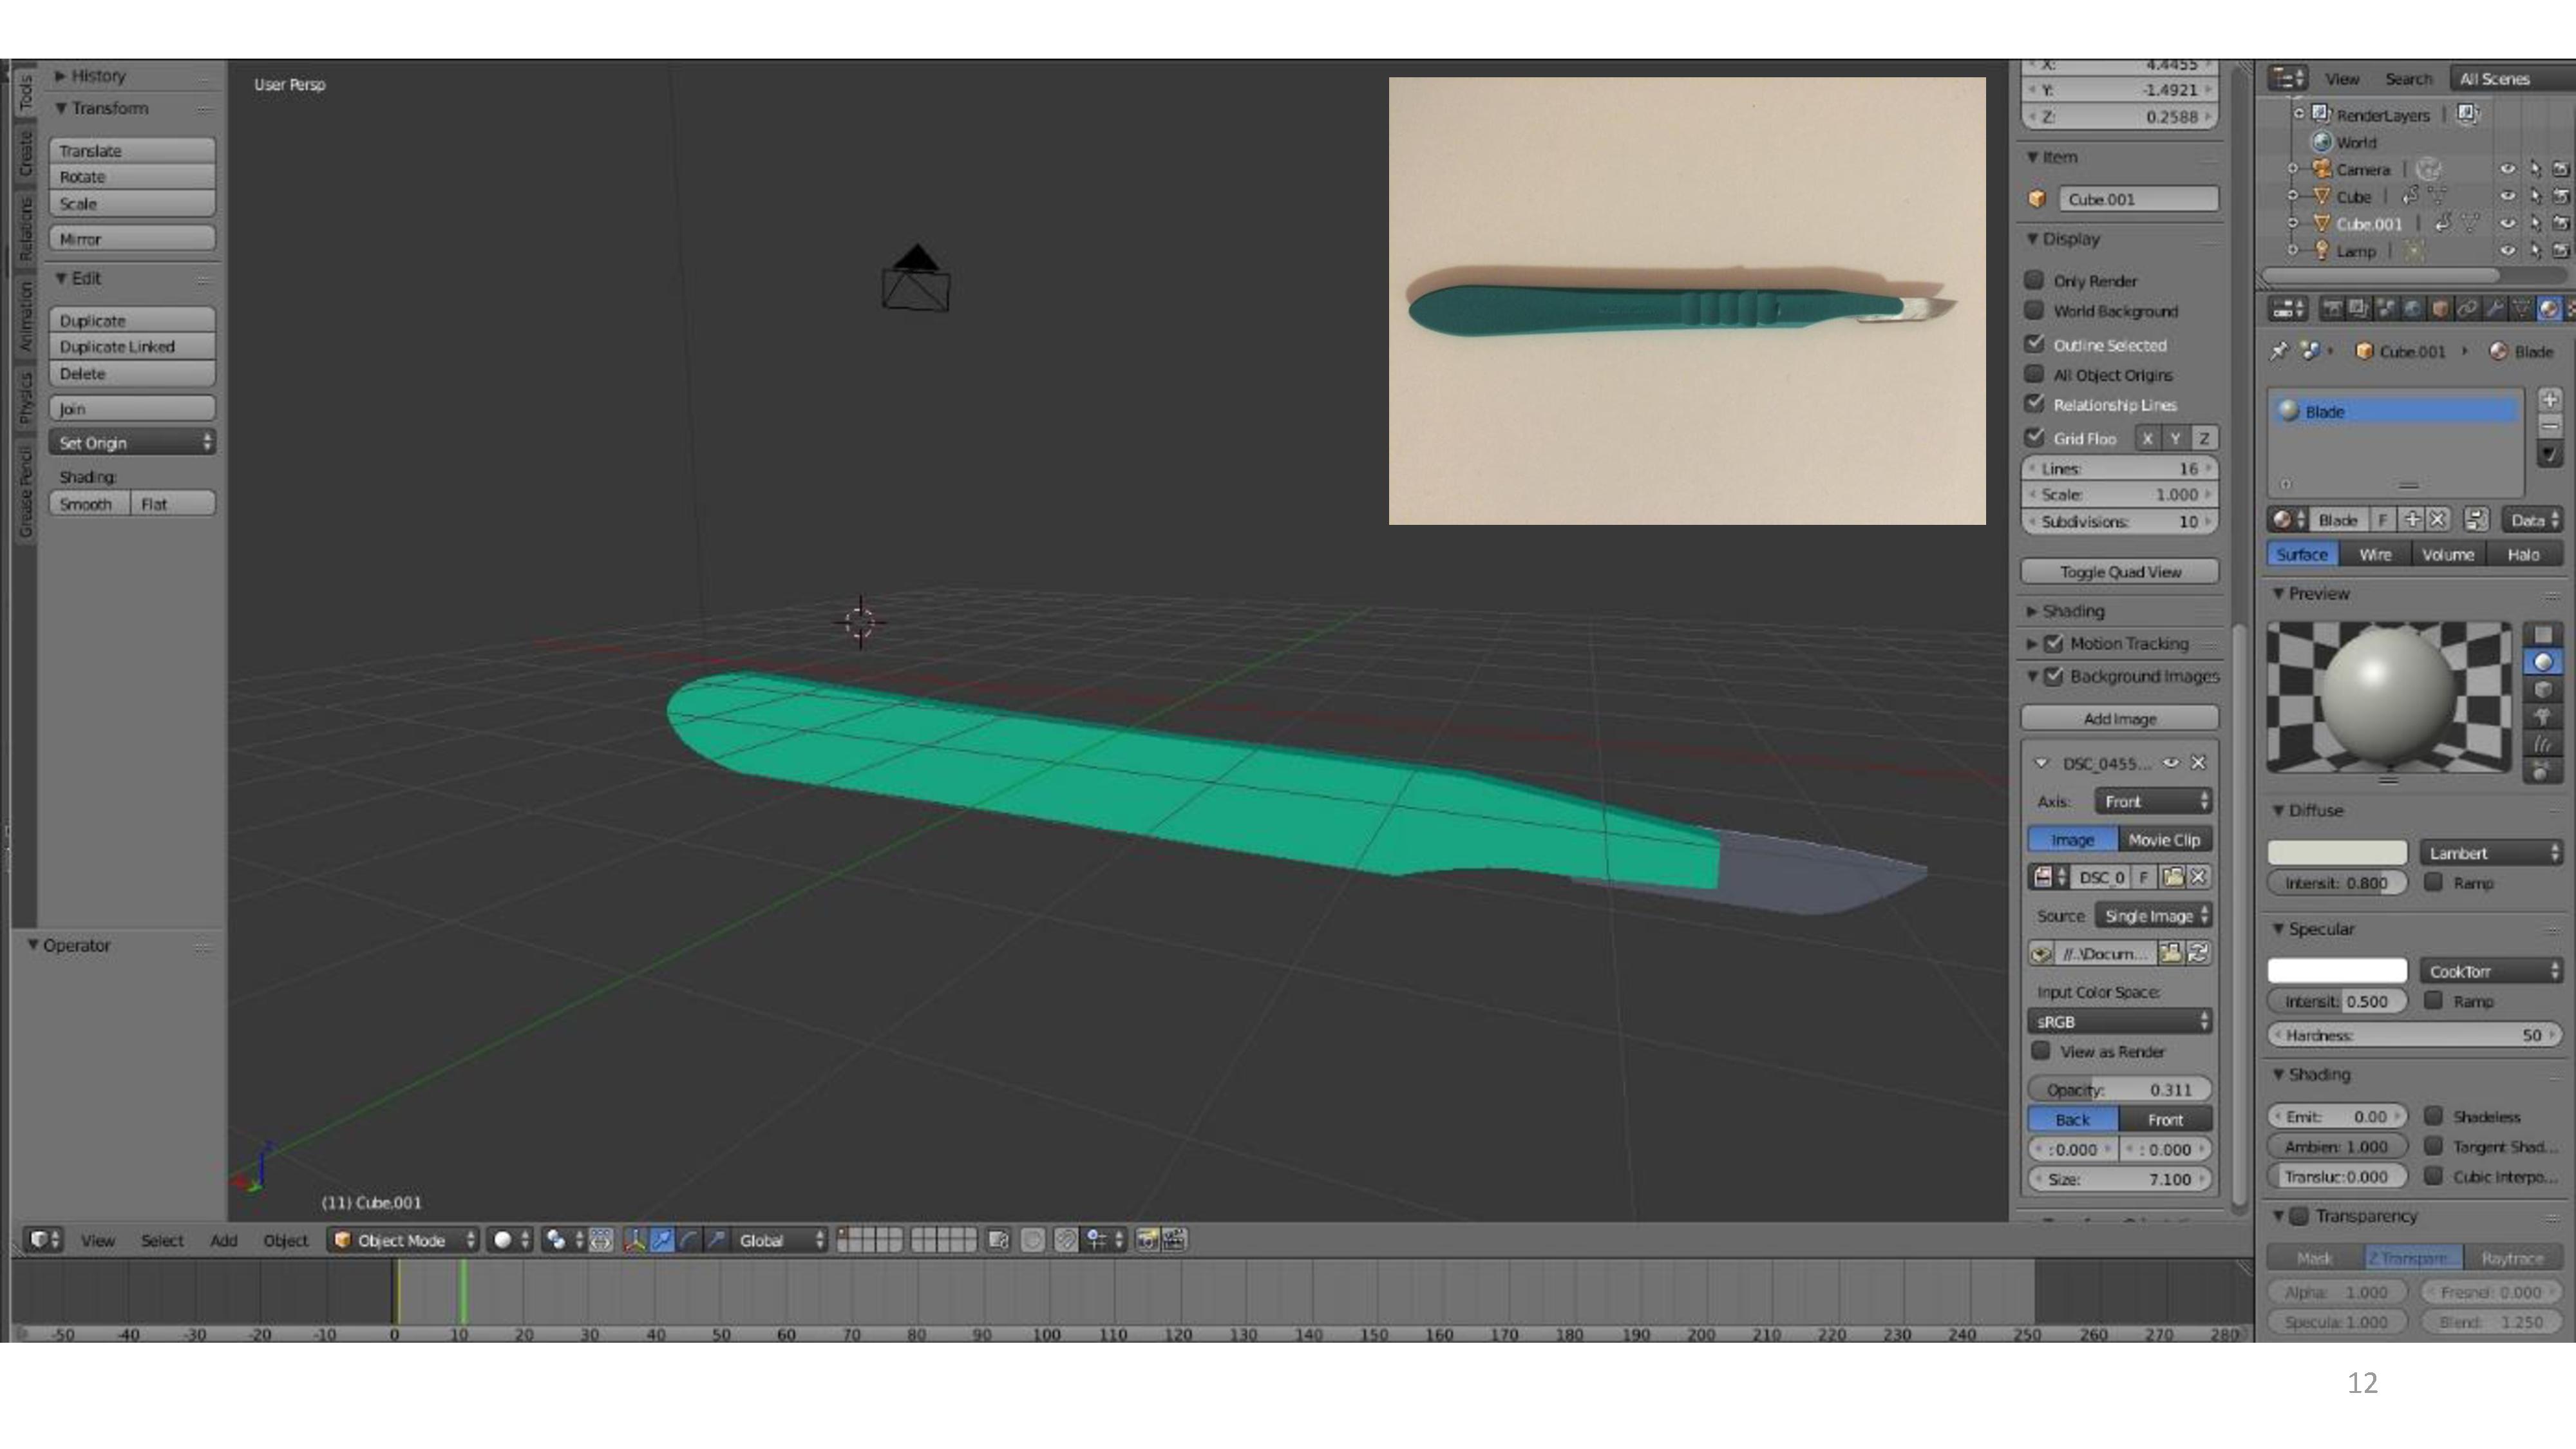Click the OpenGL render clapperboard icon
The image size is (2576, 1449).
pos(1174,1240)
